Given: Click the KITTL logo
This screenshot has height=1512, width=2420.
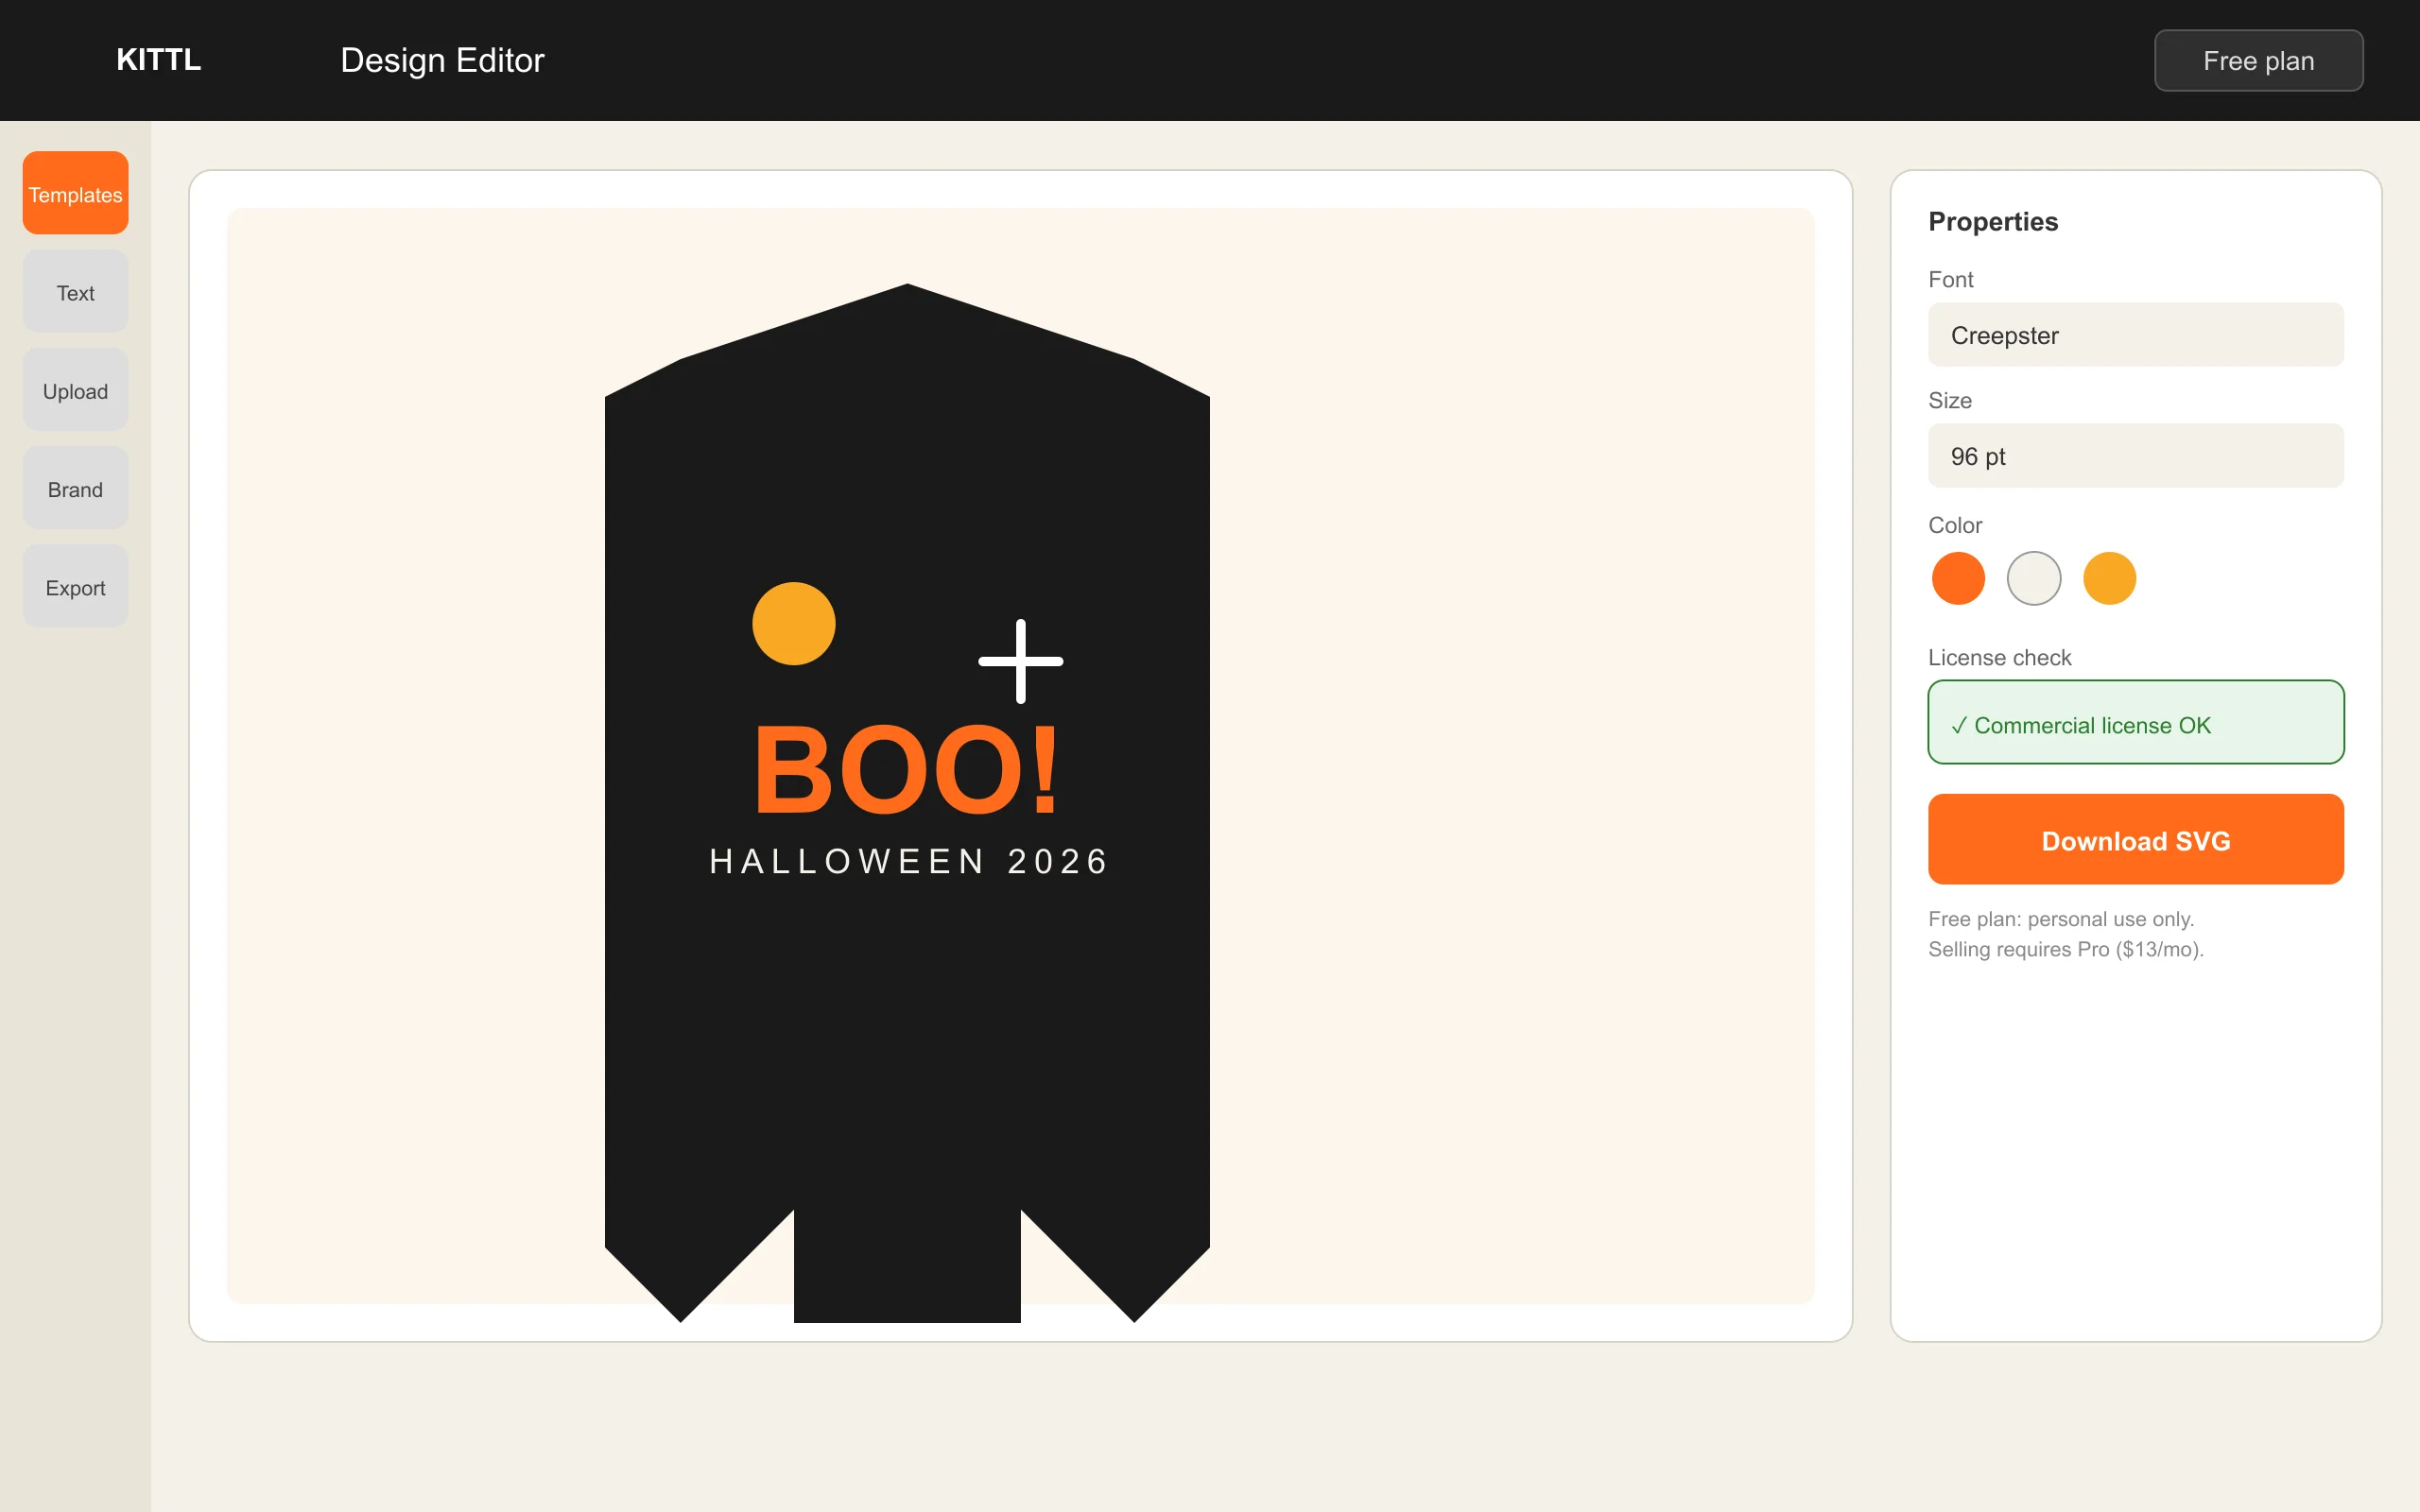Looking at the screenshot, I should pos(158,59).
